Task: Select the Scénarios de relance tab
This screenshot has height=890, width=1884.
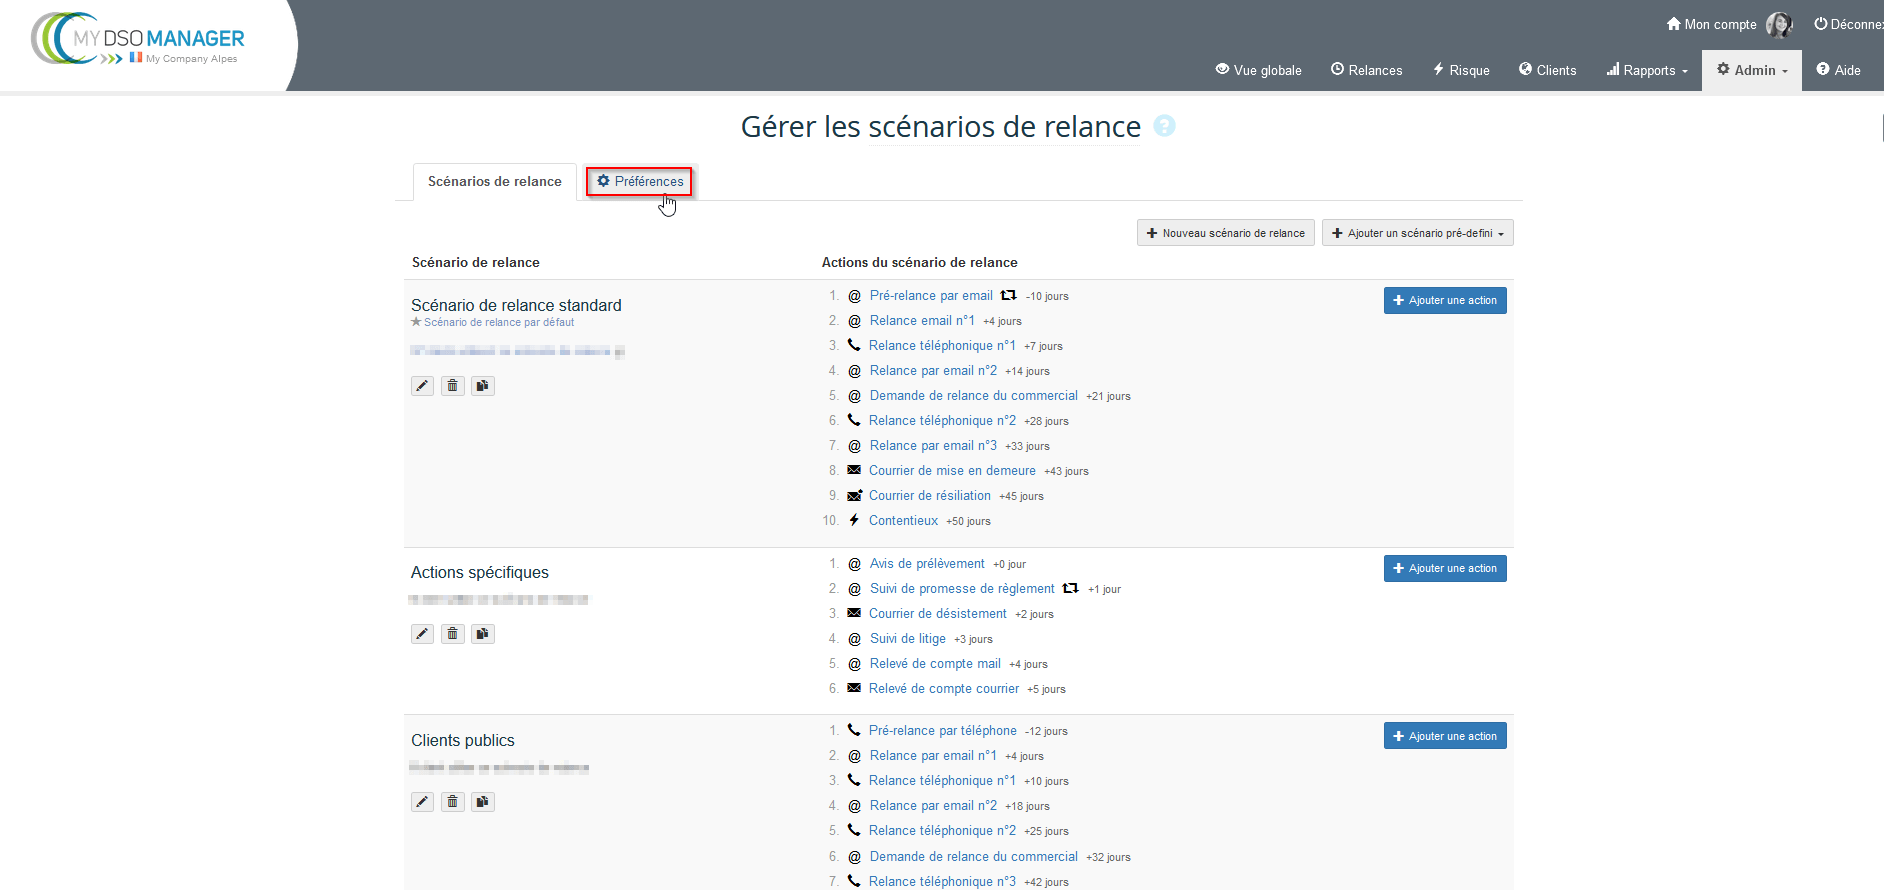Action: coord(494,182)
